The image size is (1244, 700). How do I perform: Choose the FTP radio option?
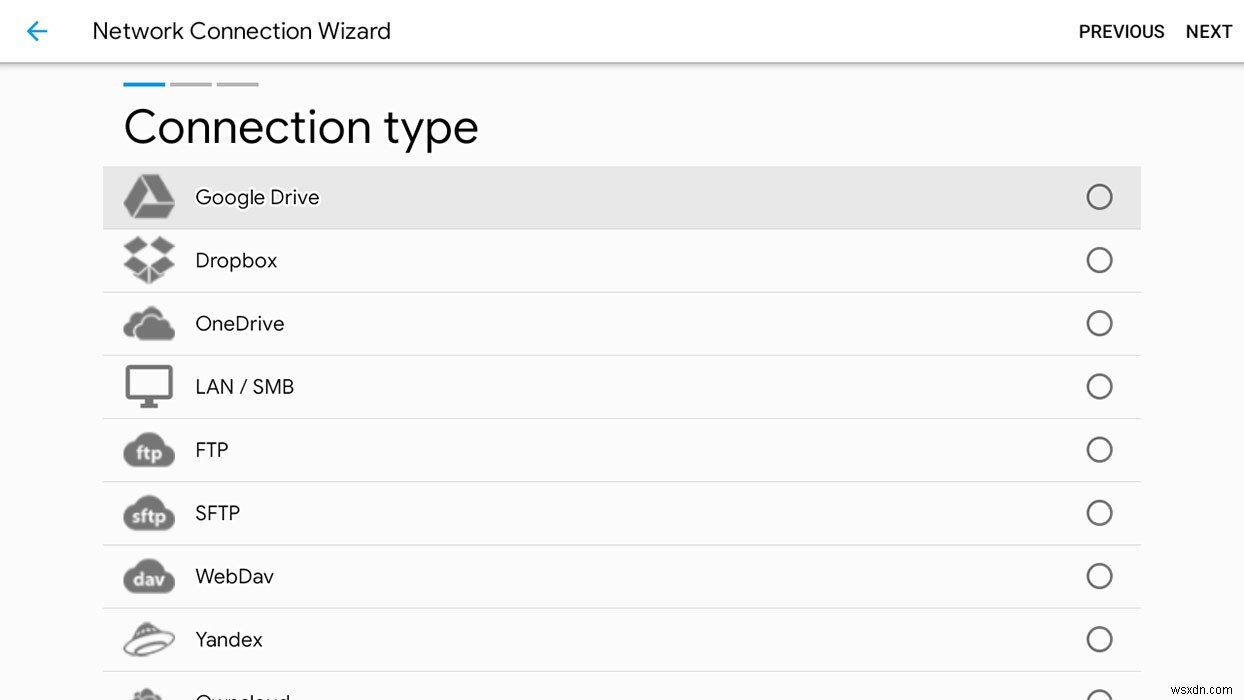(1099, 450)
